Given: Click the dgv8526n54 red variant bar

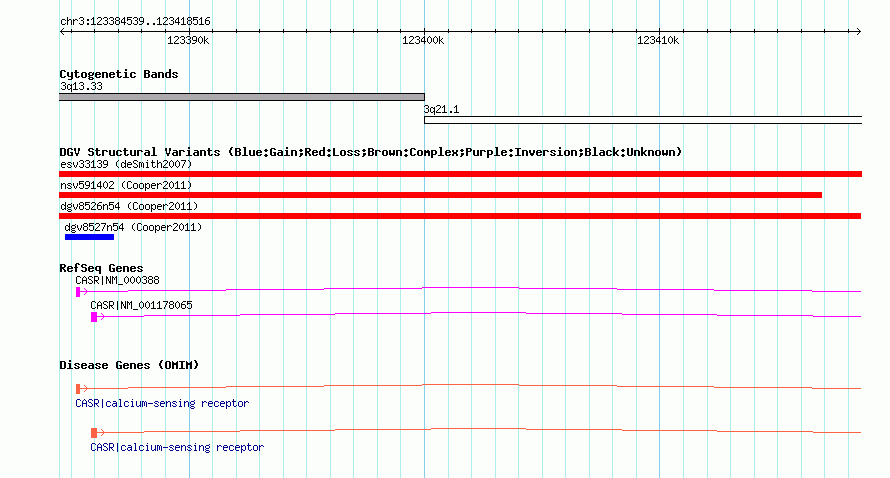Looking at the screenshot, I should click(x=460, y=216).
